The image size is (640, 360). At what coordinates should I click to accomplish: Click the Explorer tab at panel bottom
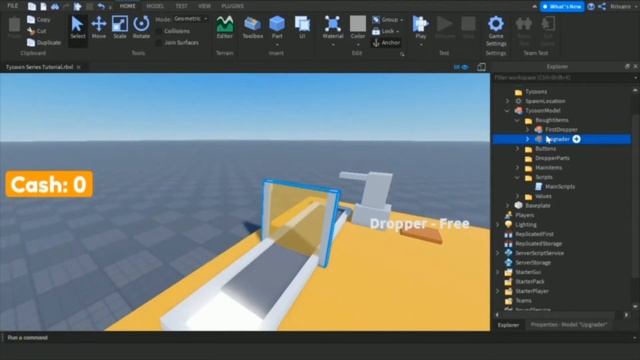[x=509, y=325]
